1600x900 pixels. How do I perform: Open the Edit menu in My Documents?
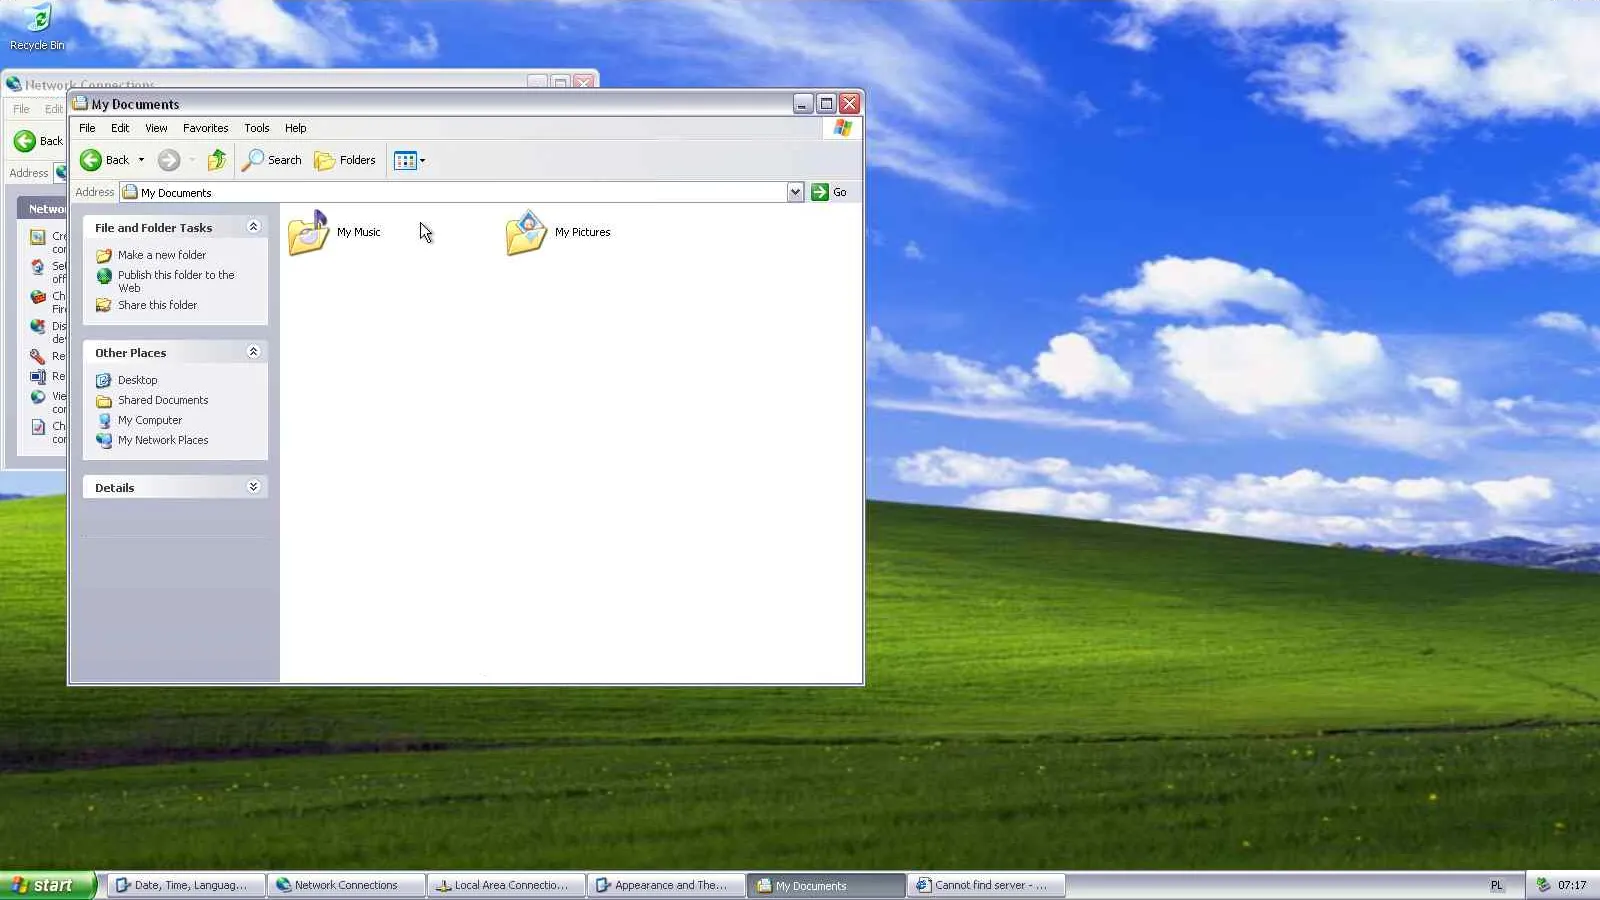[x=120, y=128]
